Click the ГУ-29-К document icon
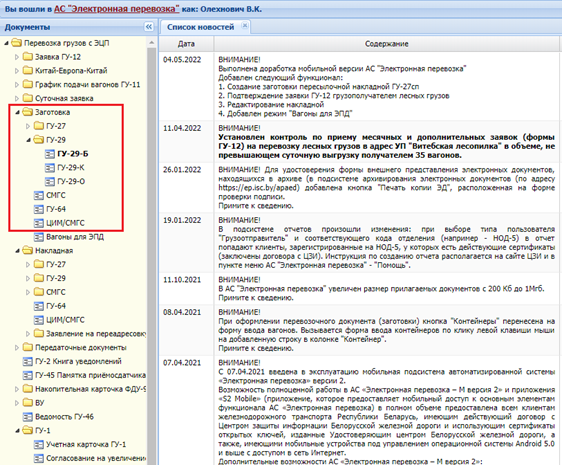 tap(50, 167)
